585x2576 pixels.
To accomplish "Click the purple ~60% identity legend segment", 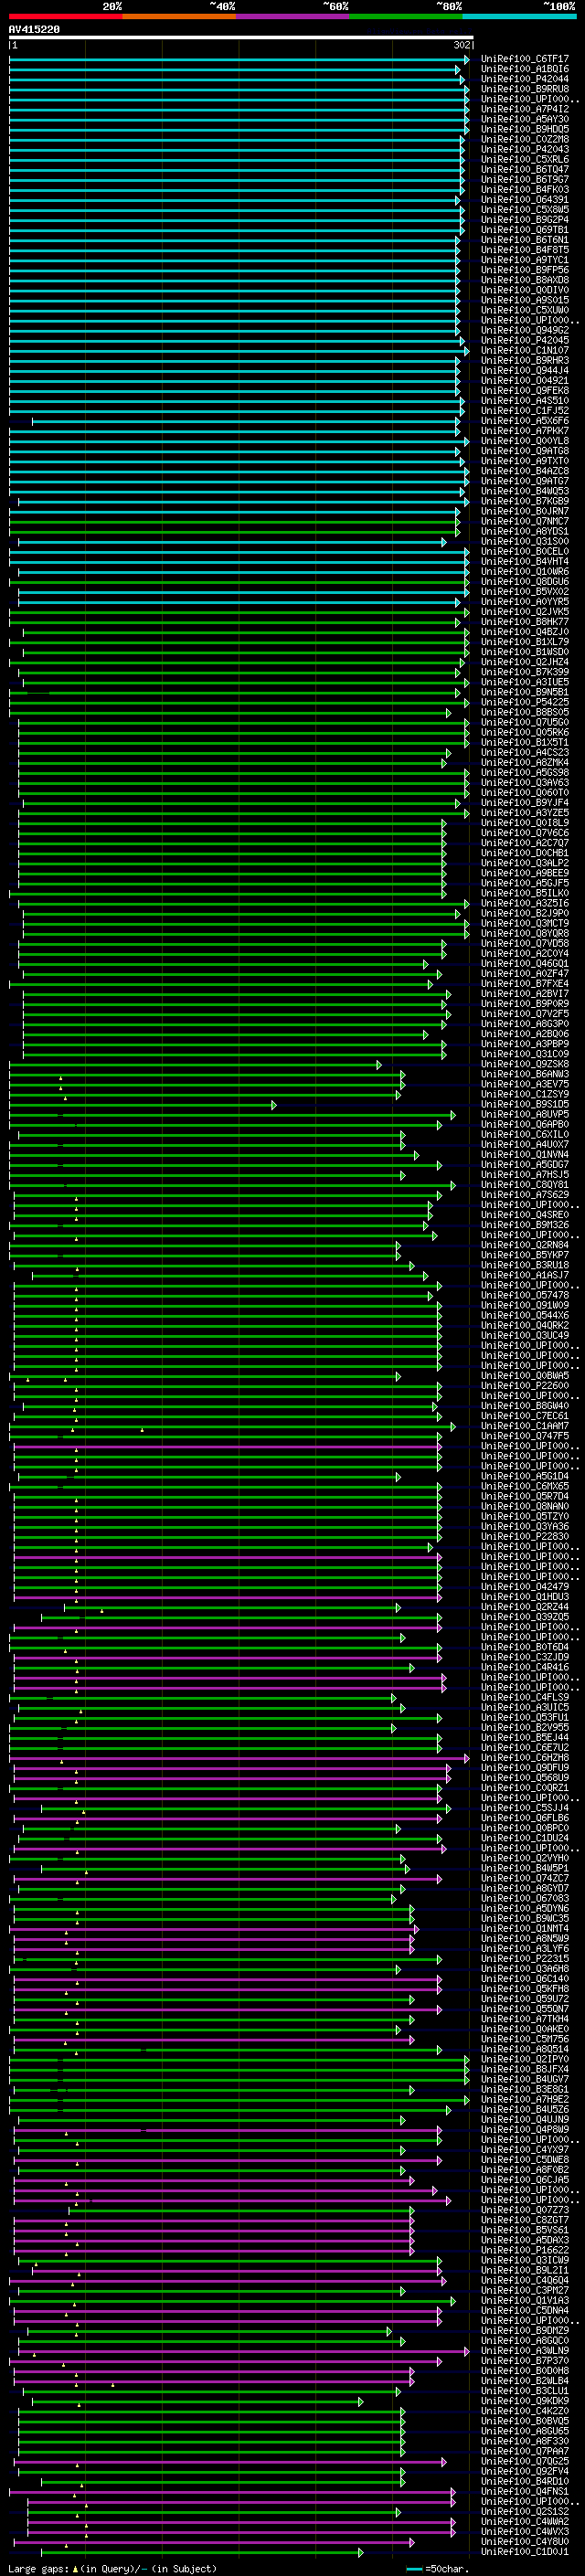I will 292,17.
